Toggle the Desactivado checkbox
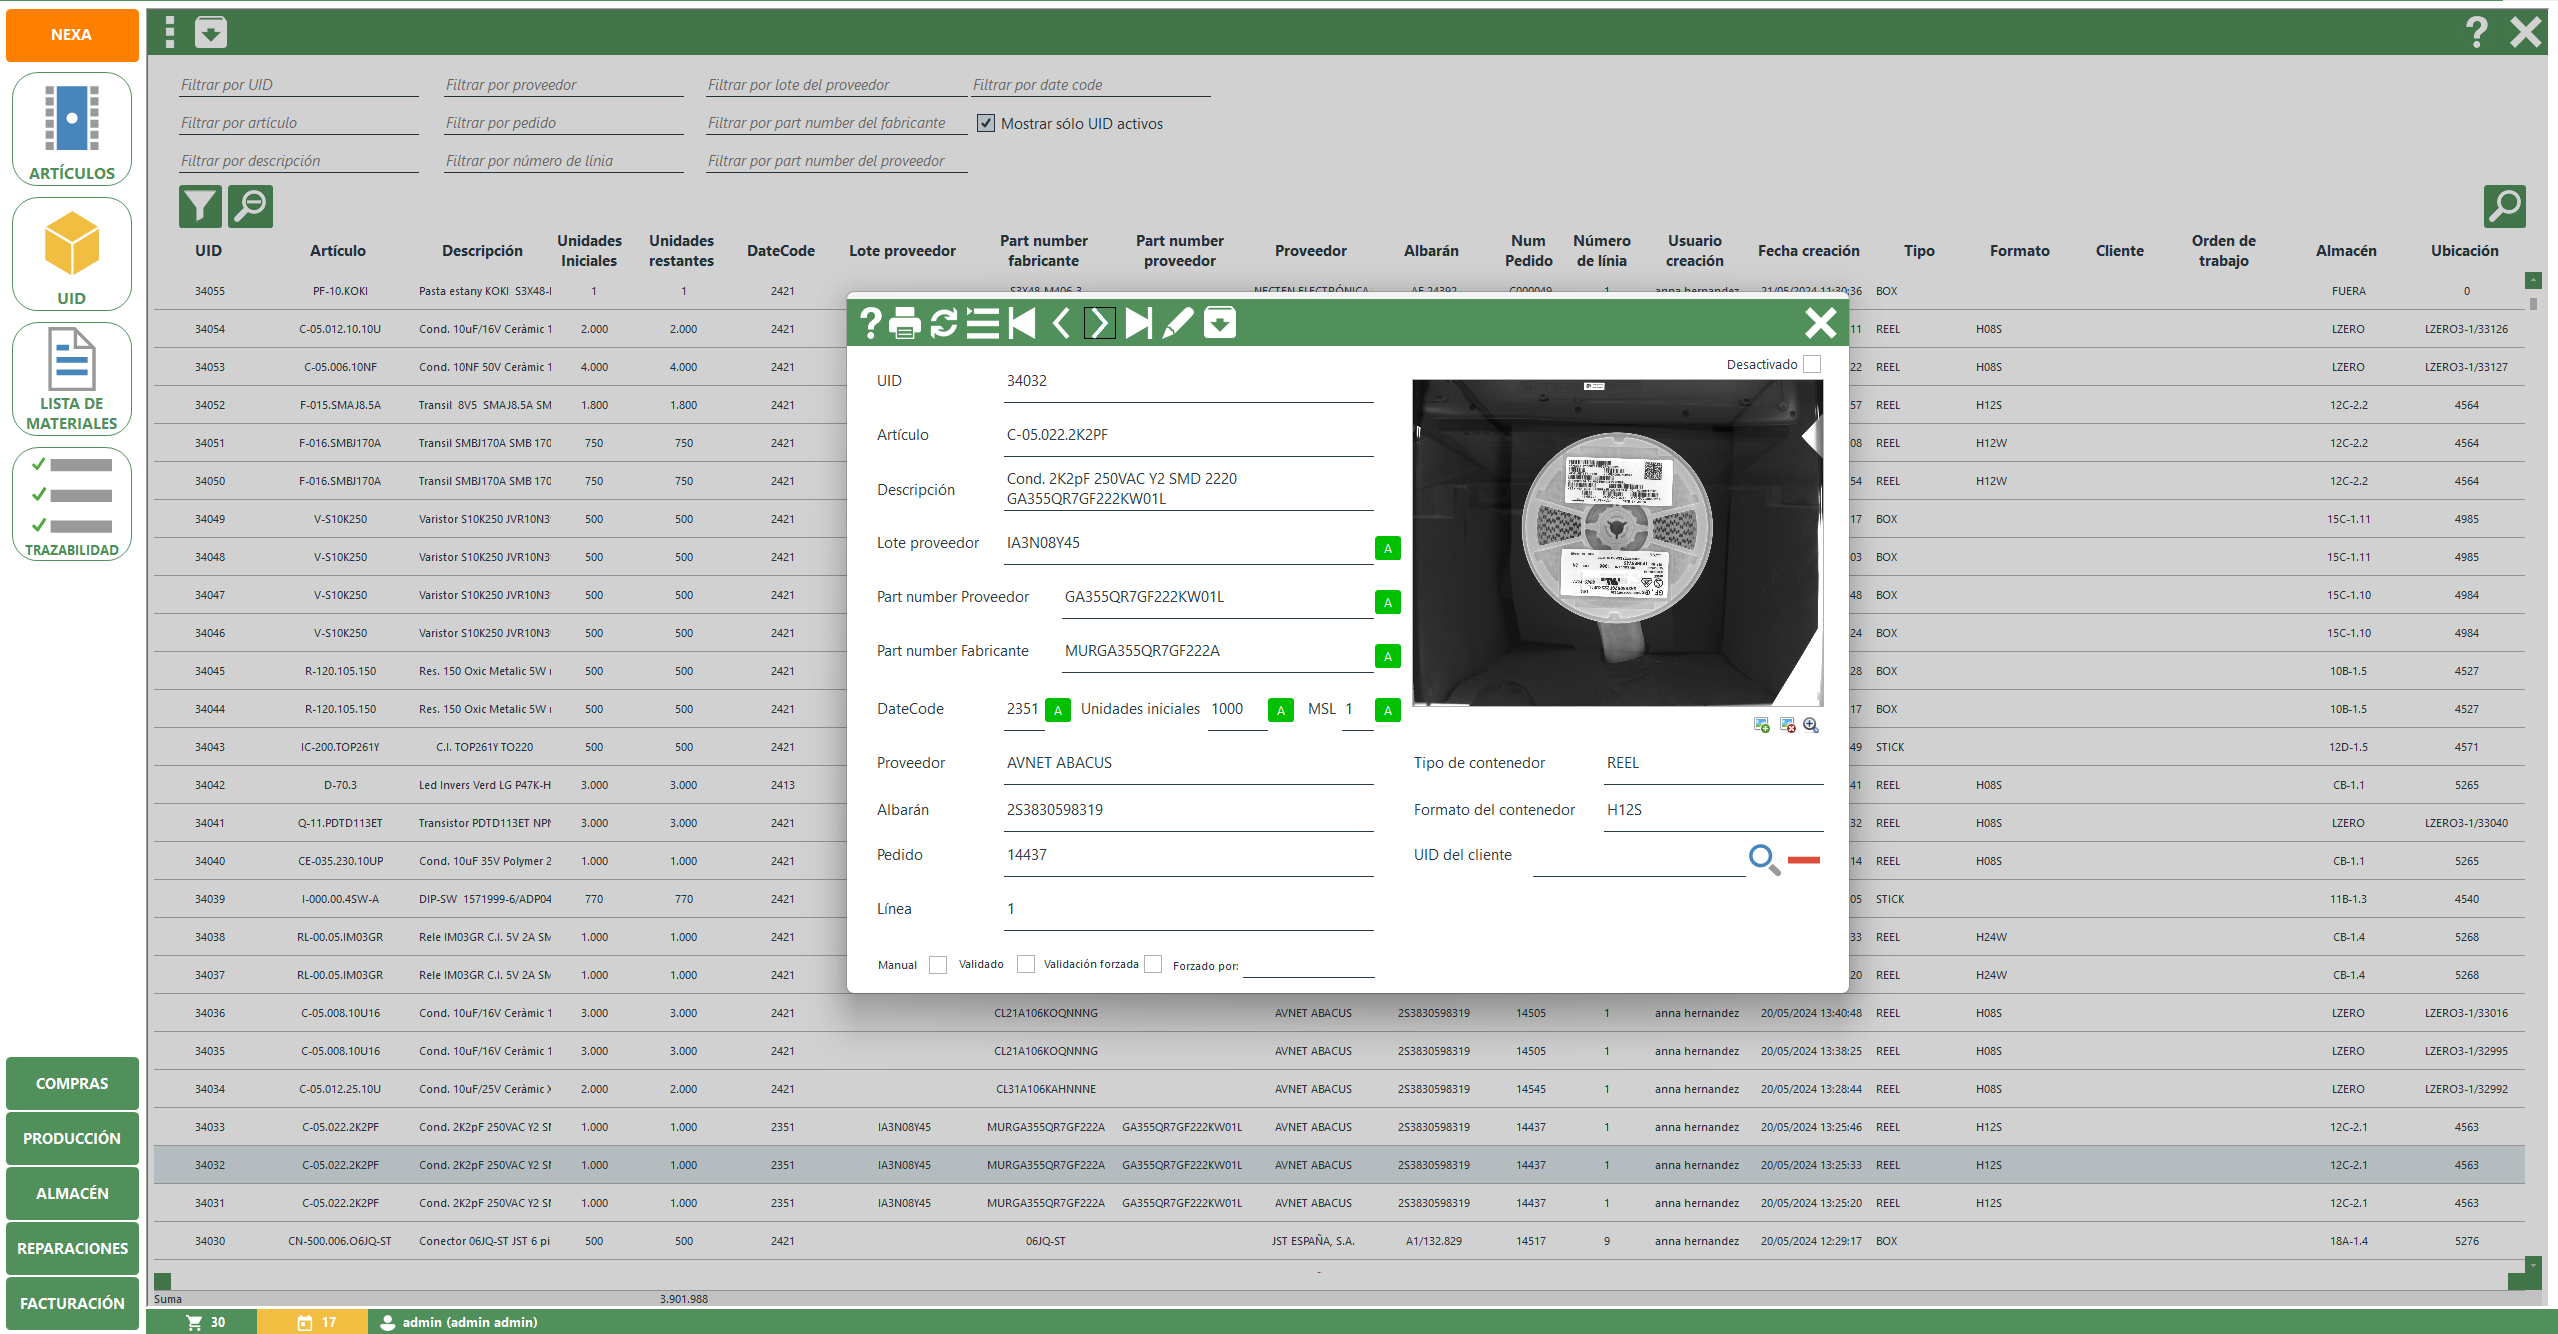The height and width of the screenshot is (1334, 2558). [1812, 364]
